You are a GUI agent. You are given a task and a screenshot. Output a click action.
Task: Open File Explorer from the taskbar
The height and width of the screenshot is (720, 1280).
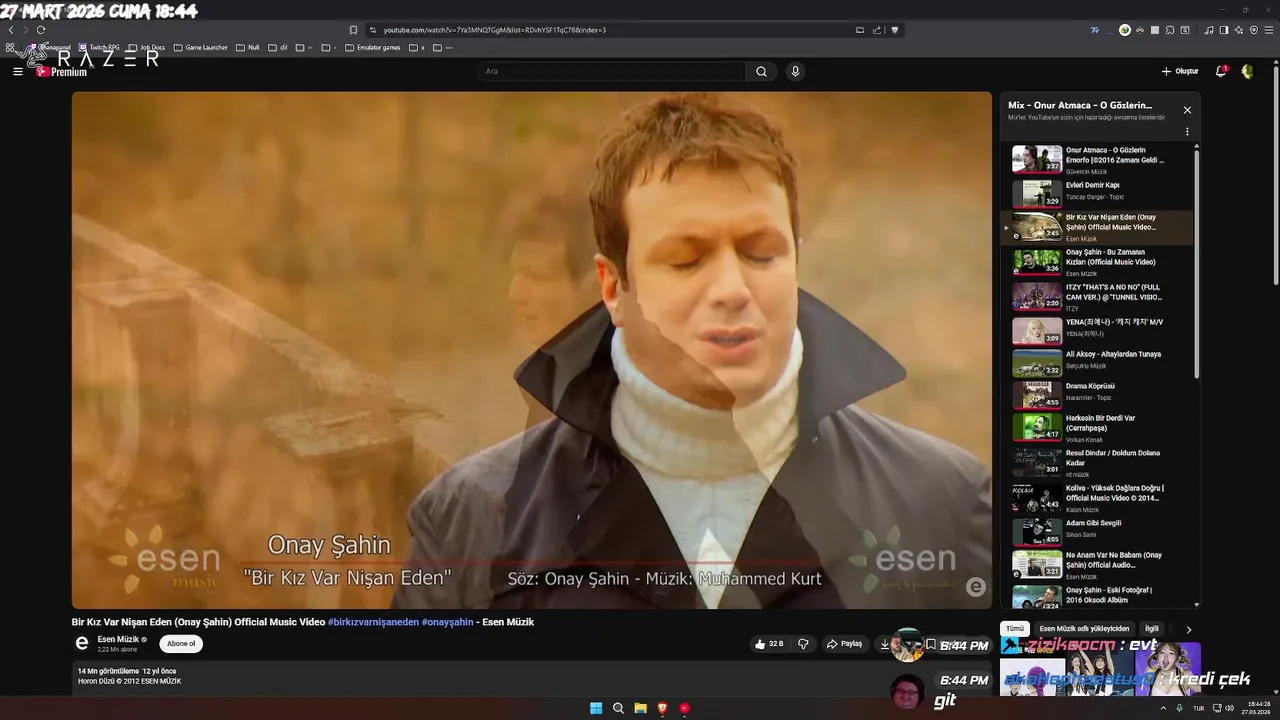pyautogui.click(x=640, y=708)
